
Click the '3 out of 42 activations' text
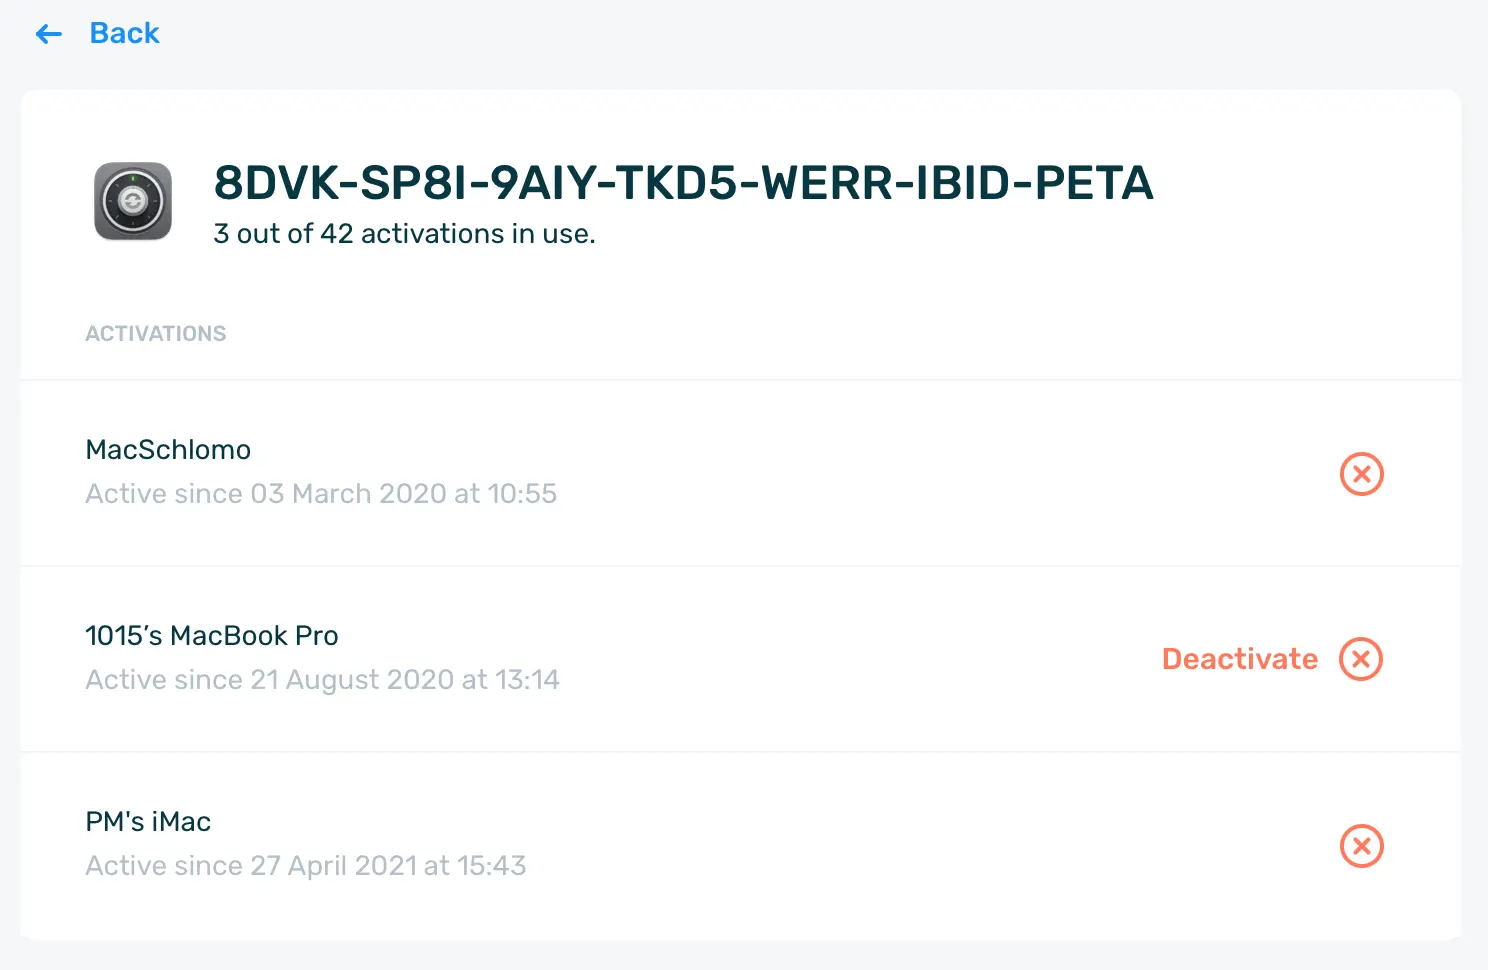coord(404,234)
